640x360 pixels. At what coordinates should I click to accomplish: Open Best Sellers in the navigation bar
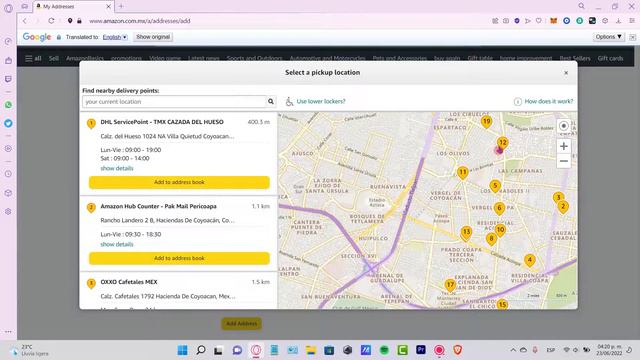pyautogui.click(x=575, y=58)
